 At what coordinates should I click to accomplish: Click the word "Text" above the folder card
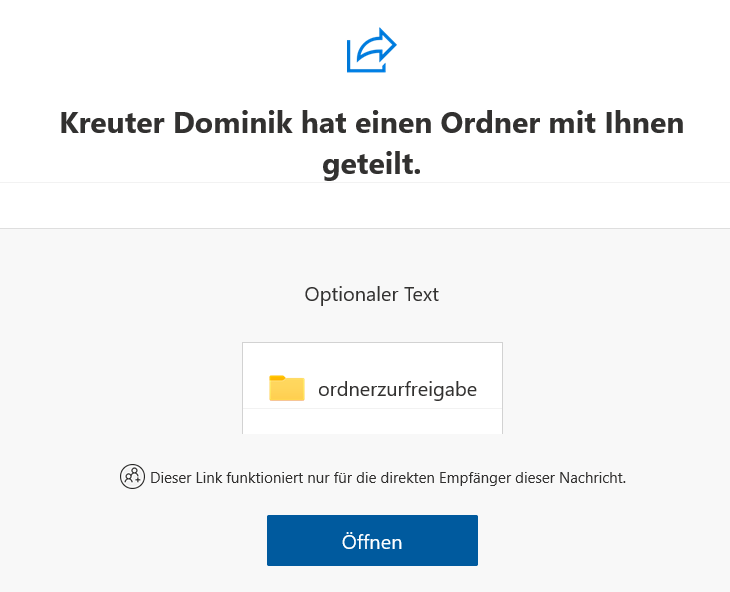point(421,295)
